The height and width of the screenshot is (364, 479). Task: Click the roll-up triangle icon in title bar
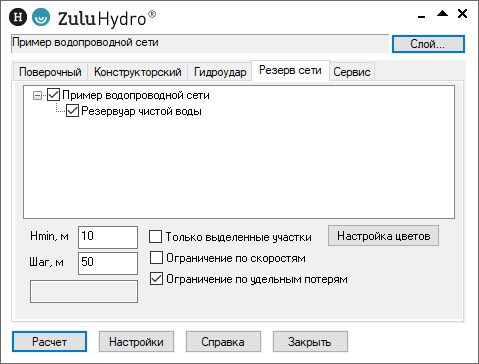tap(442, 13)
